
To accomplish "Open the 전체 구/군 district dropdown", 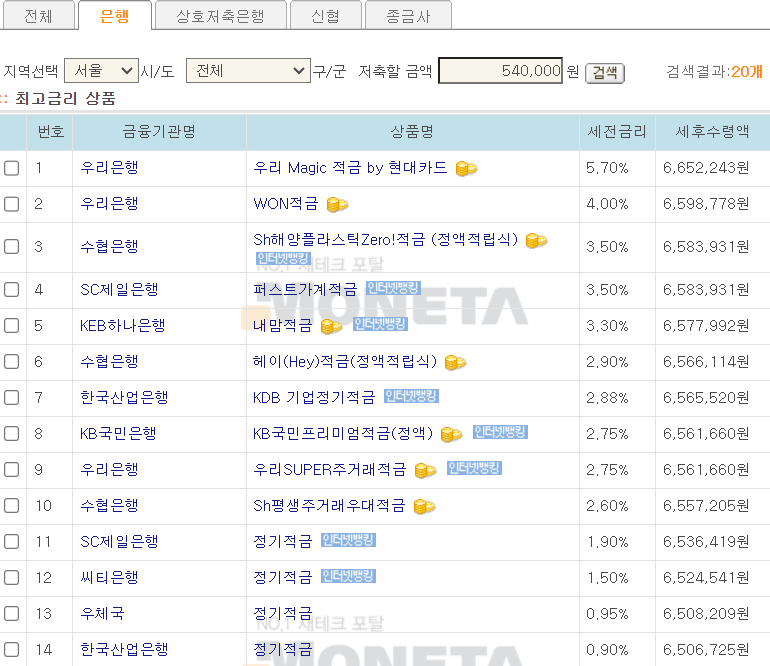I will pyautogui.click(x=248, y=71).
